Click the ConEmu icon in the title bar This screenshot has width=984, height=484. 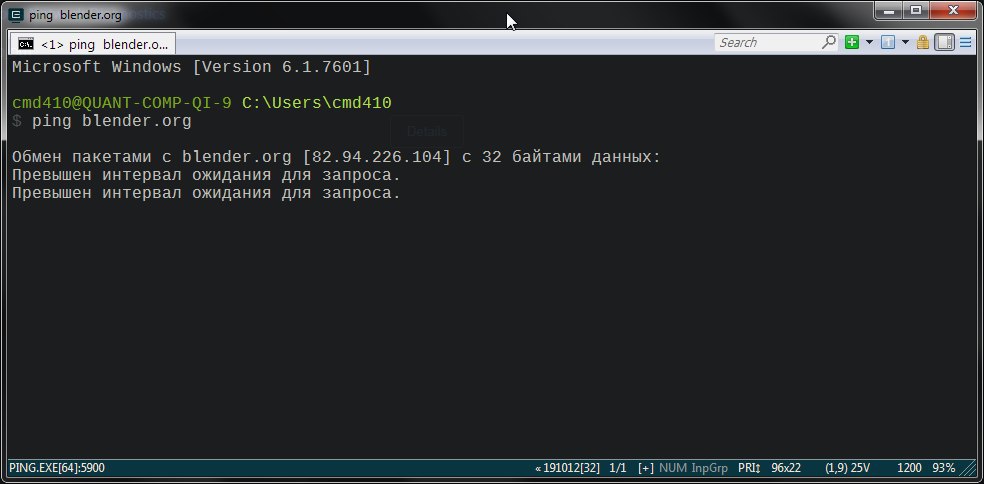click(x=17, y=14)
